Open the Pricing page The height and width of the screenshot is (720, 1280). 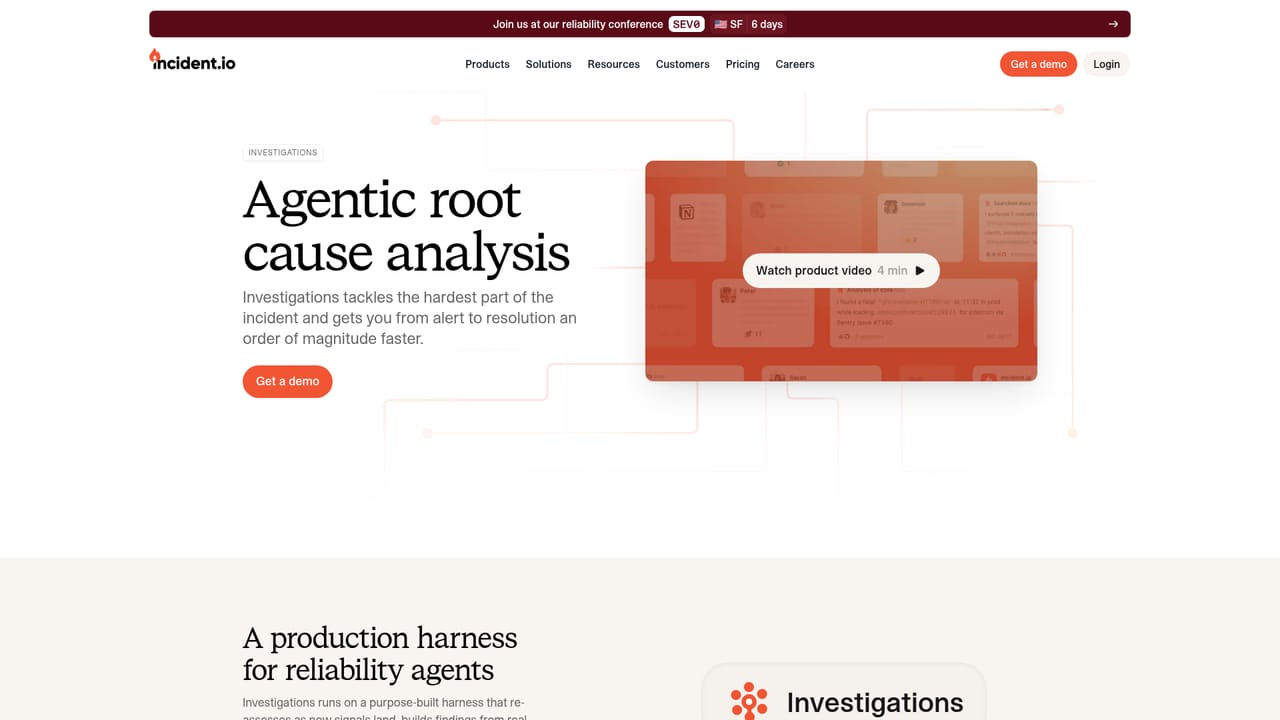tap(742, 64)
